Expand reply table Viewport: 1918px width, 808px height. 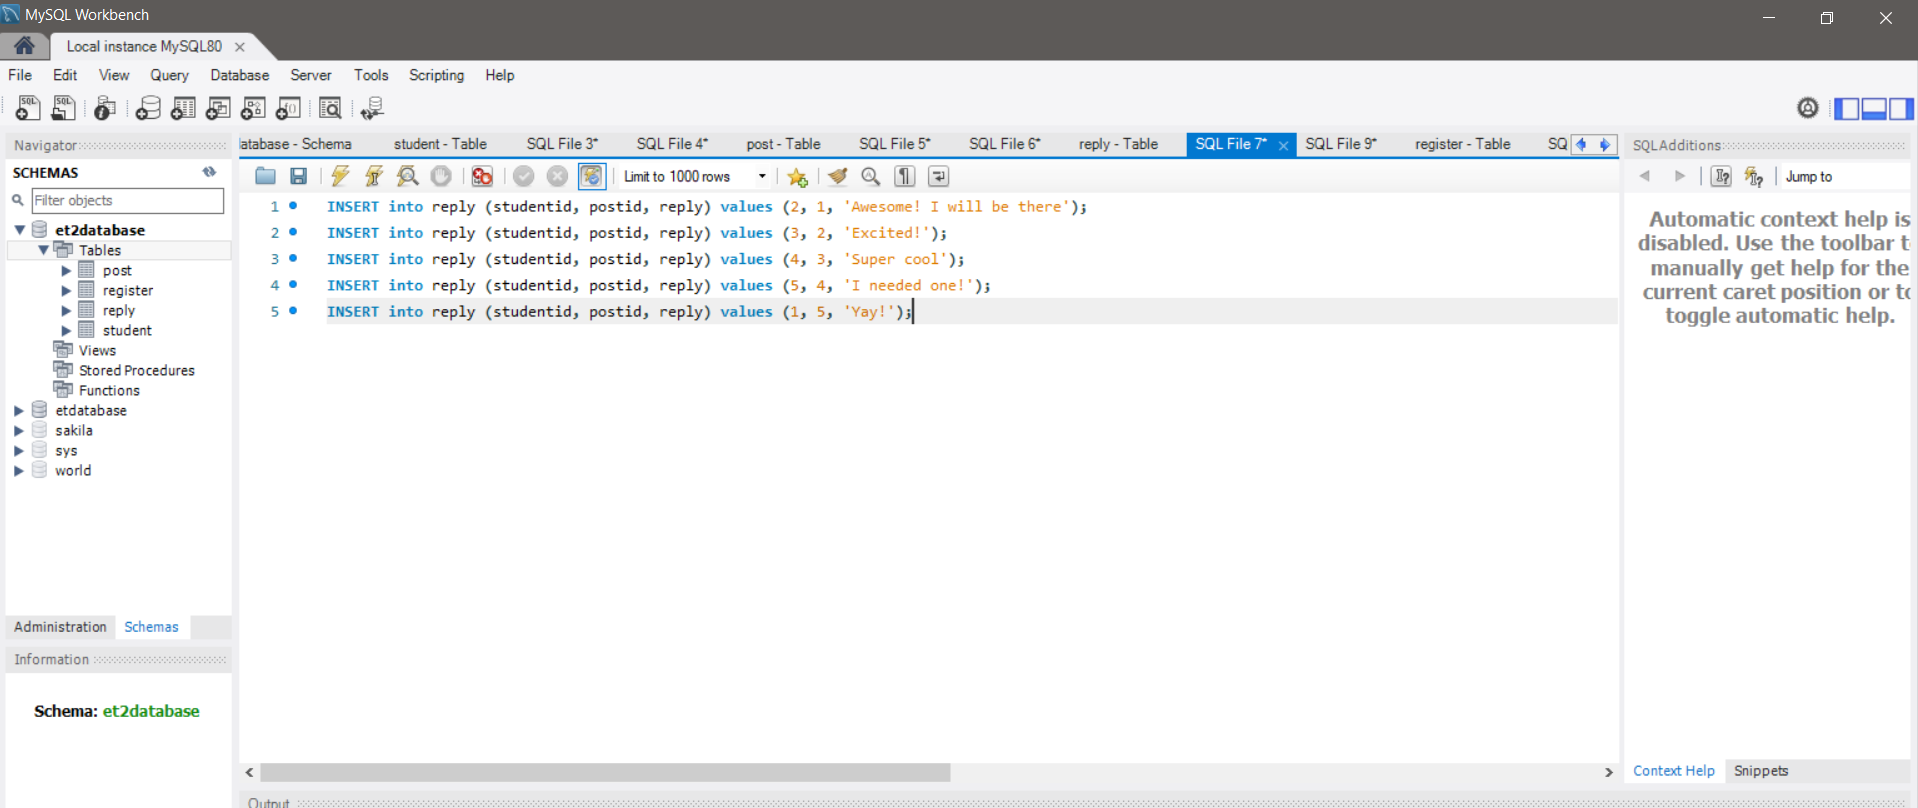[x=66, y=310]
